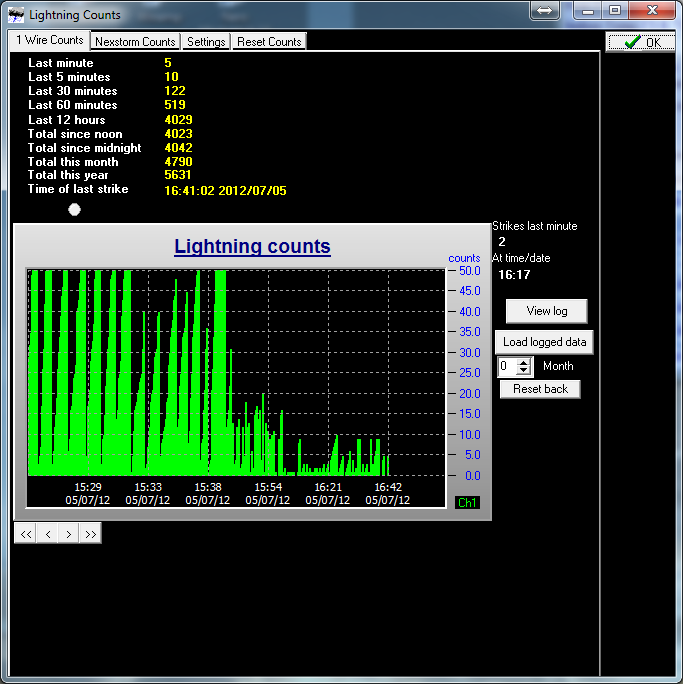Select the 1 Wire Counts tab
The height and width of the screenshot is (684, 683).
(50, 40)
